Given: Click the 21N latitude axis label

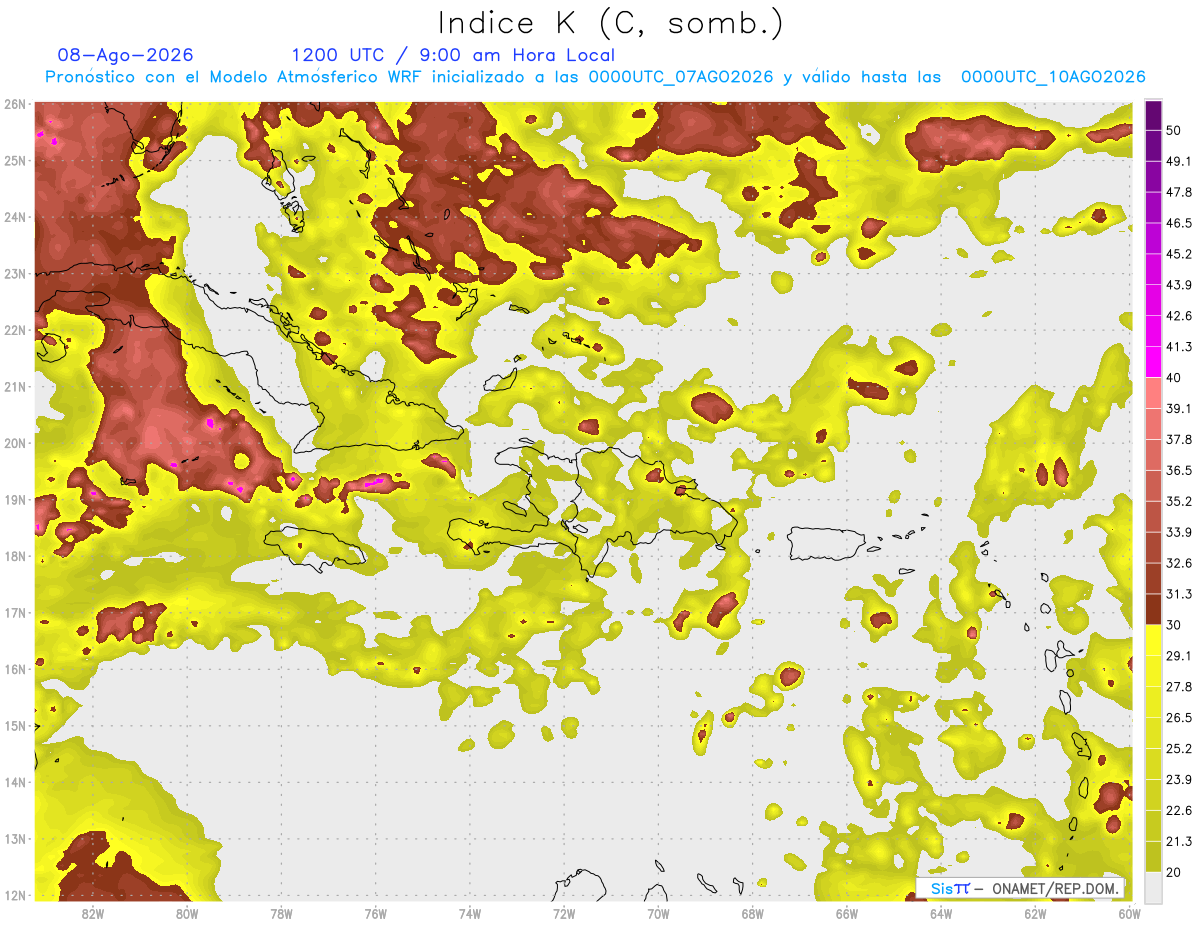Looking at the screenshot, I should point(15,386).
